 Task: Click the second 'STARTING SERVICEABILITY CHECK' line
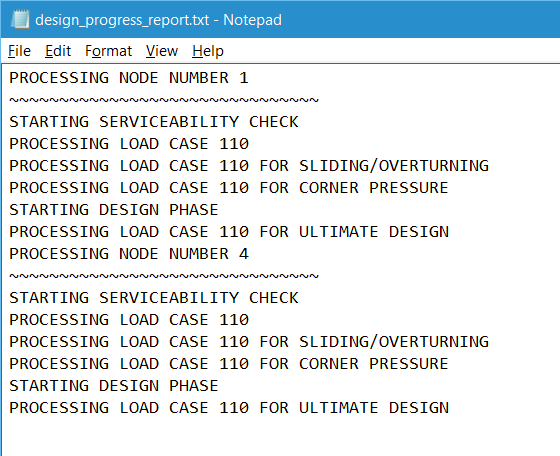[154, 298]
